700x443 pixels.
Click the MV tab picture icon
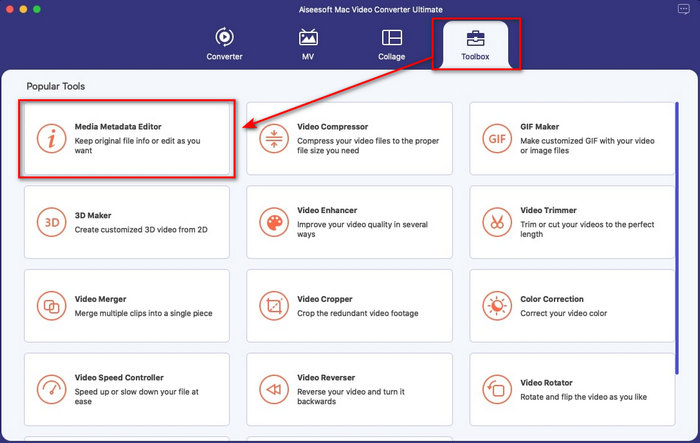pos(308,37)
